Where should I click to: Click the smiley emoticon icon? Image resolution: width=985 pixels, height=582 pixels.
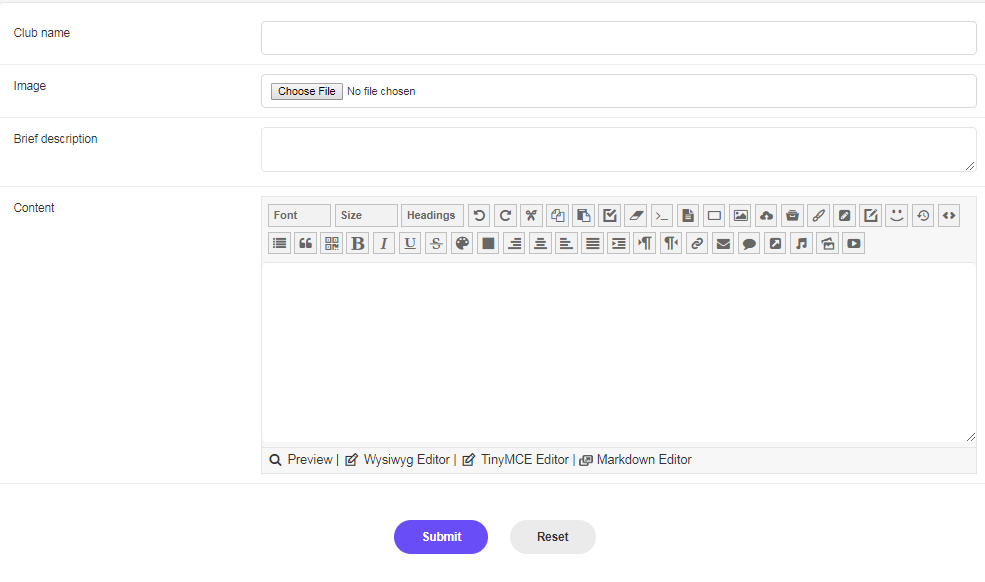896,216
